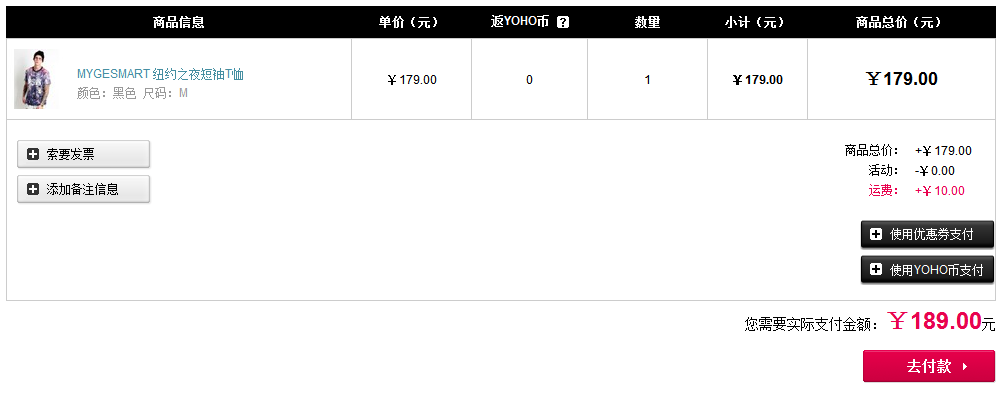Click the 颜色：黑色 尺码：M description text

tap(132, 93)
